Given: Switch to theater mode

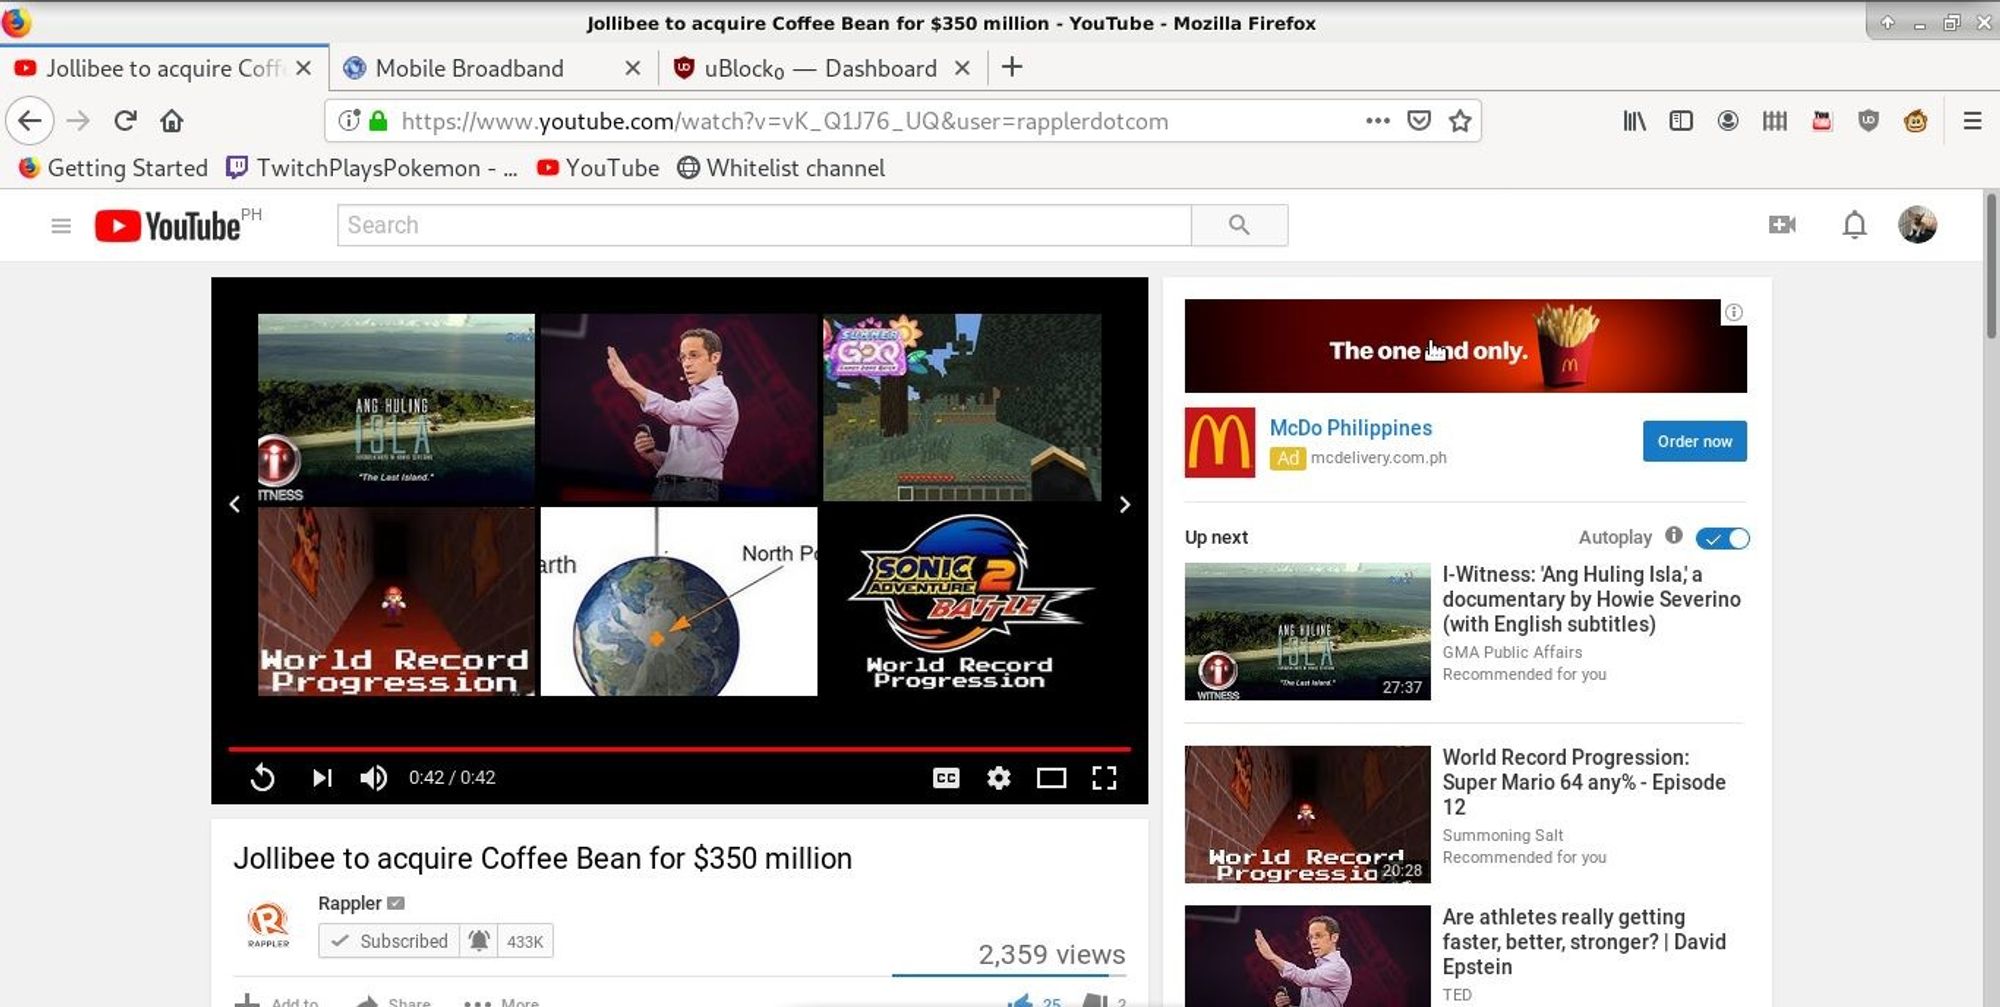Looking at the screenshot, I should [1051, 778].
